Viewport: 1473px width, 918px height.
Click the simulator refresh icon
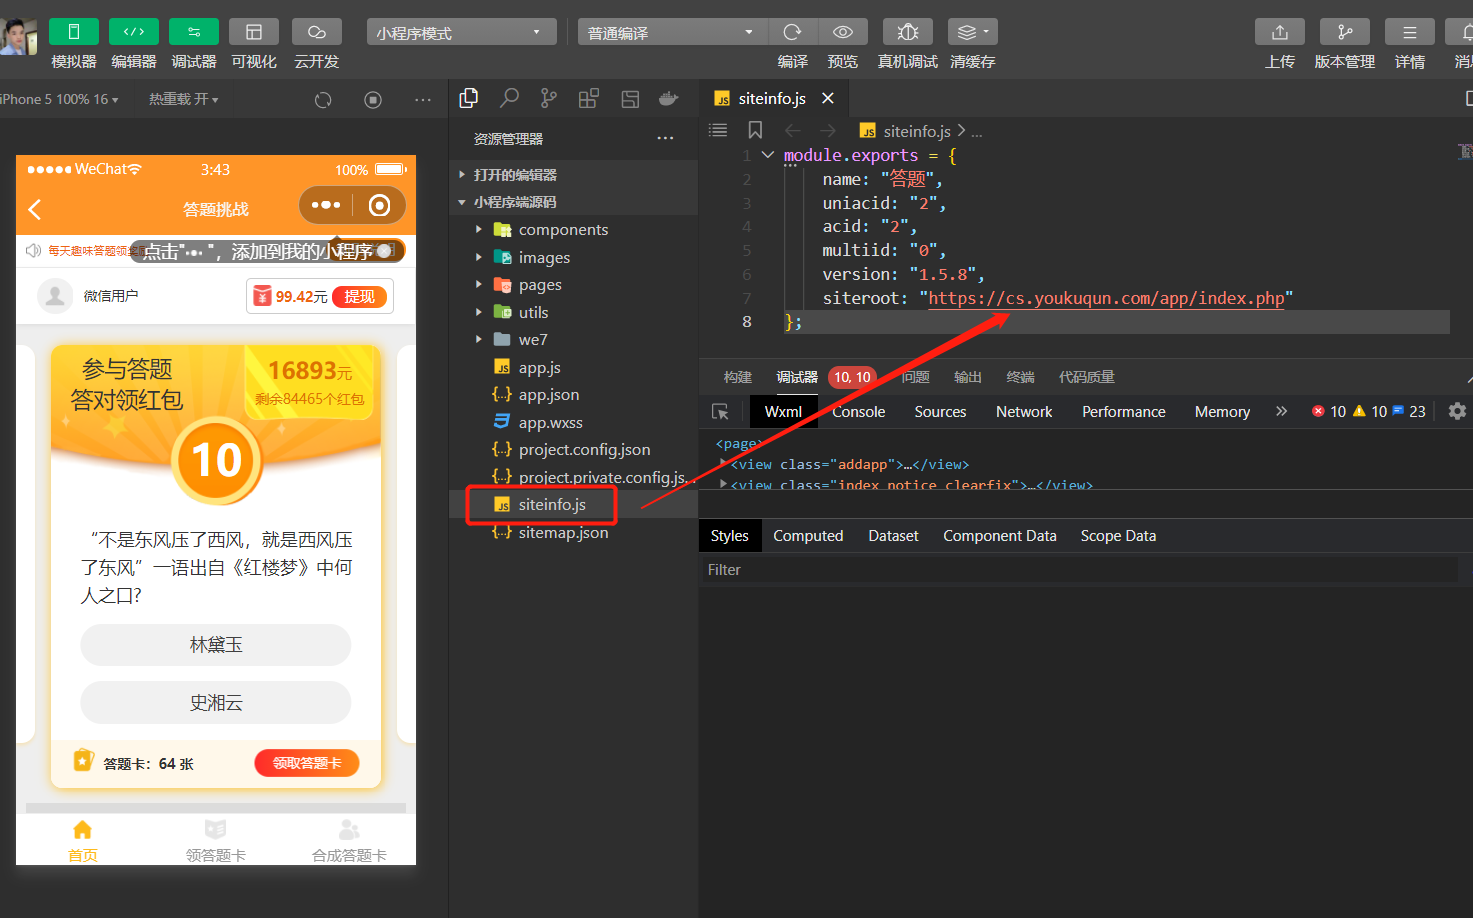pos(323,100)
